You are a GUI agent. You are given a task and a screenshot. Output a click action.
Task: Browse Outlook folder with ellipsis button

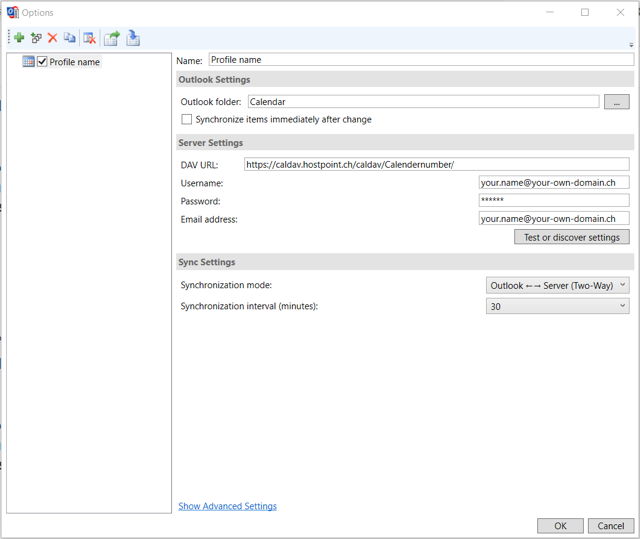(616, 102)
